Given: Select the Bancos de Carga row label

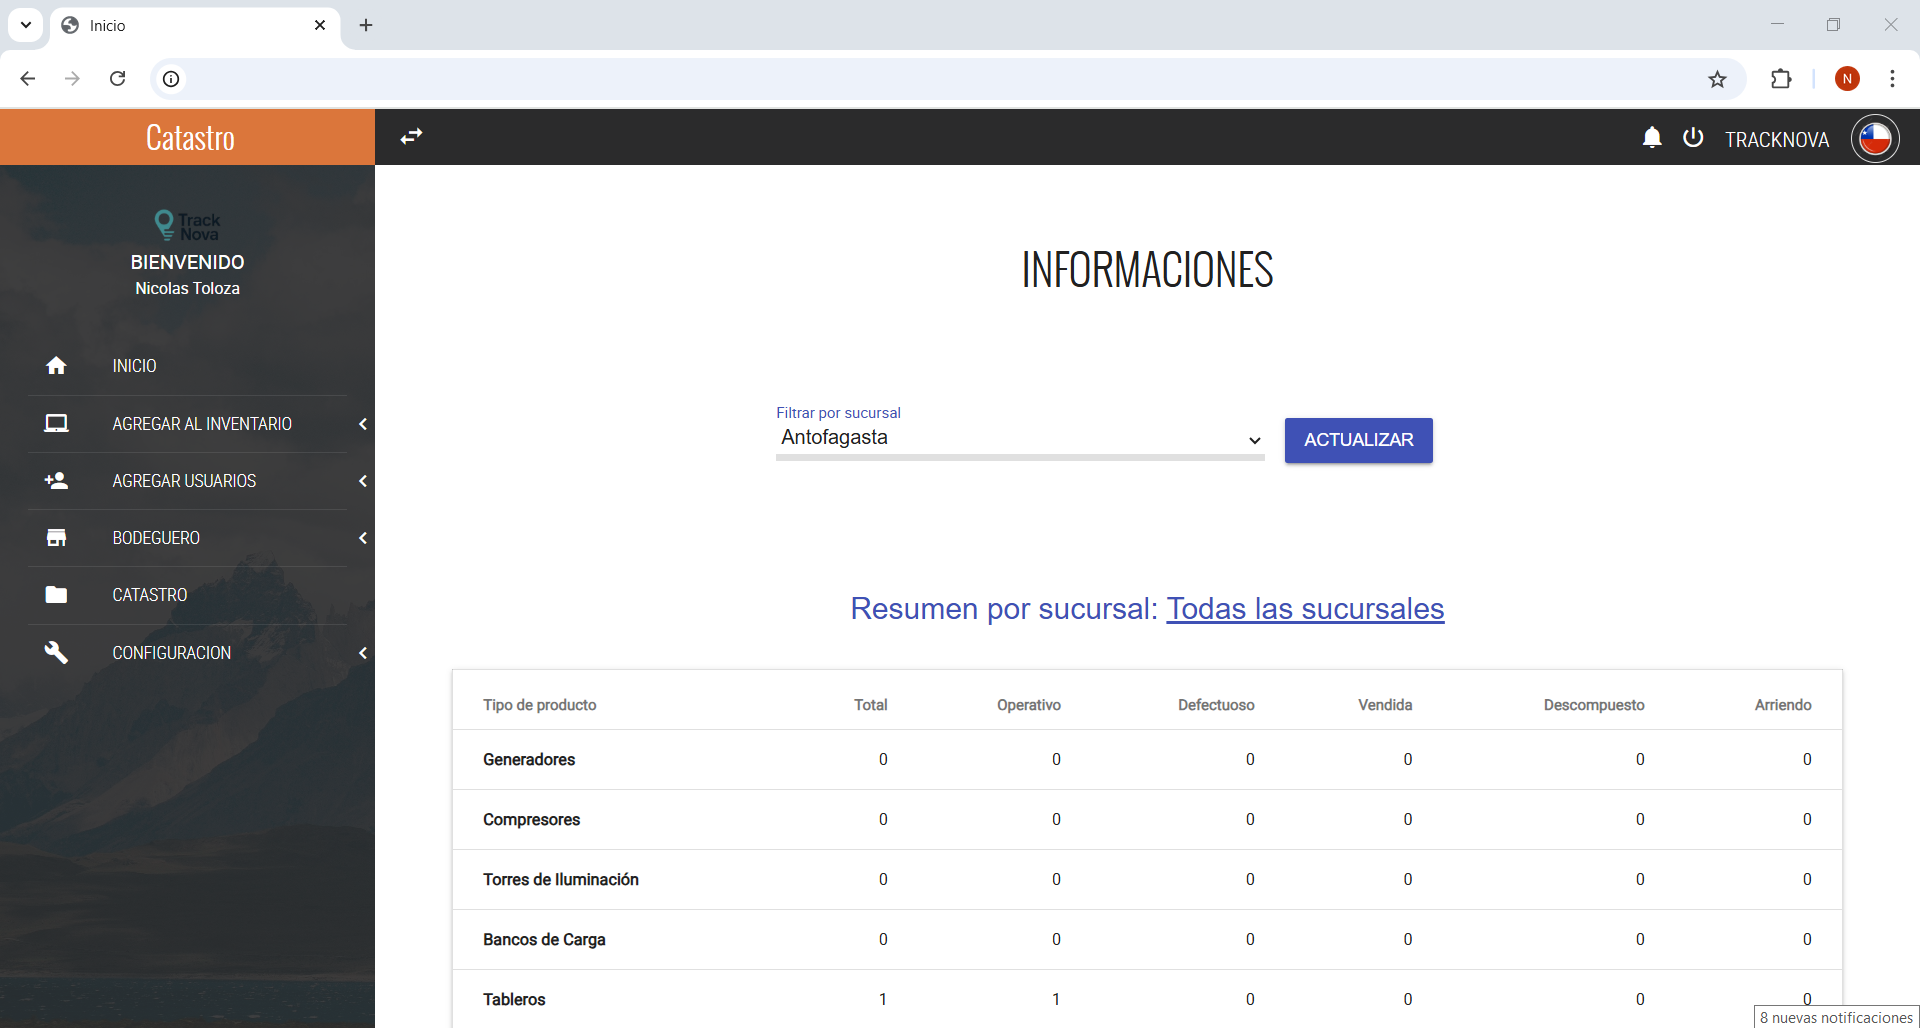Looking at the screenshot, I should pos(544,940).
